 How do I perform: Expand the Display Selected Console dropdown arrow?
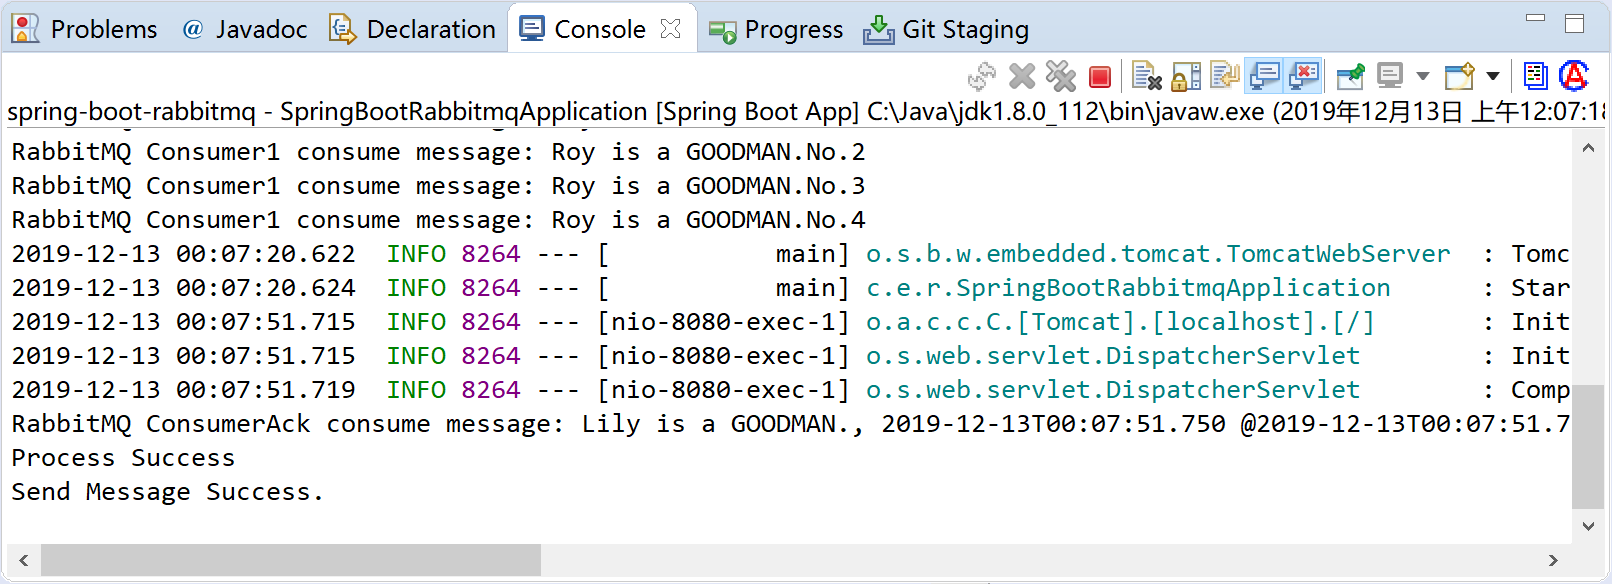pyautogui.click(x=1422, y=76)
